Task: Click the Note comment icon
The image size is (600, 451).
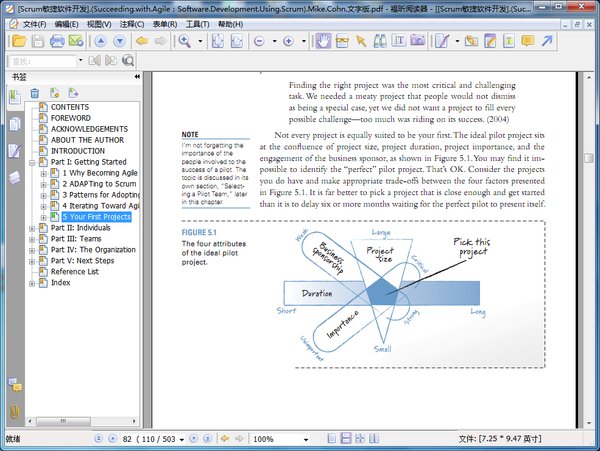Action: tap(528, 41)
